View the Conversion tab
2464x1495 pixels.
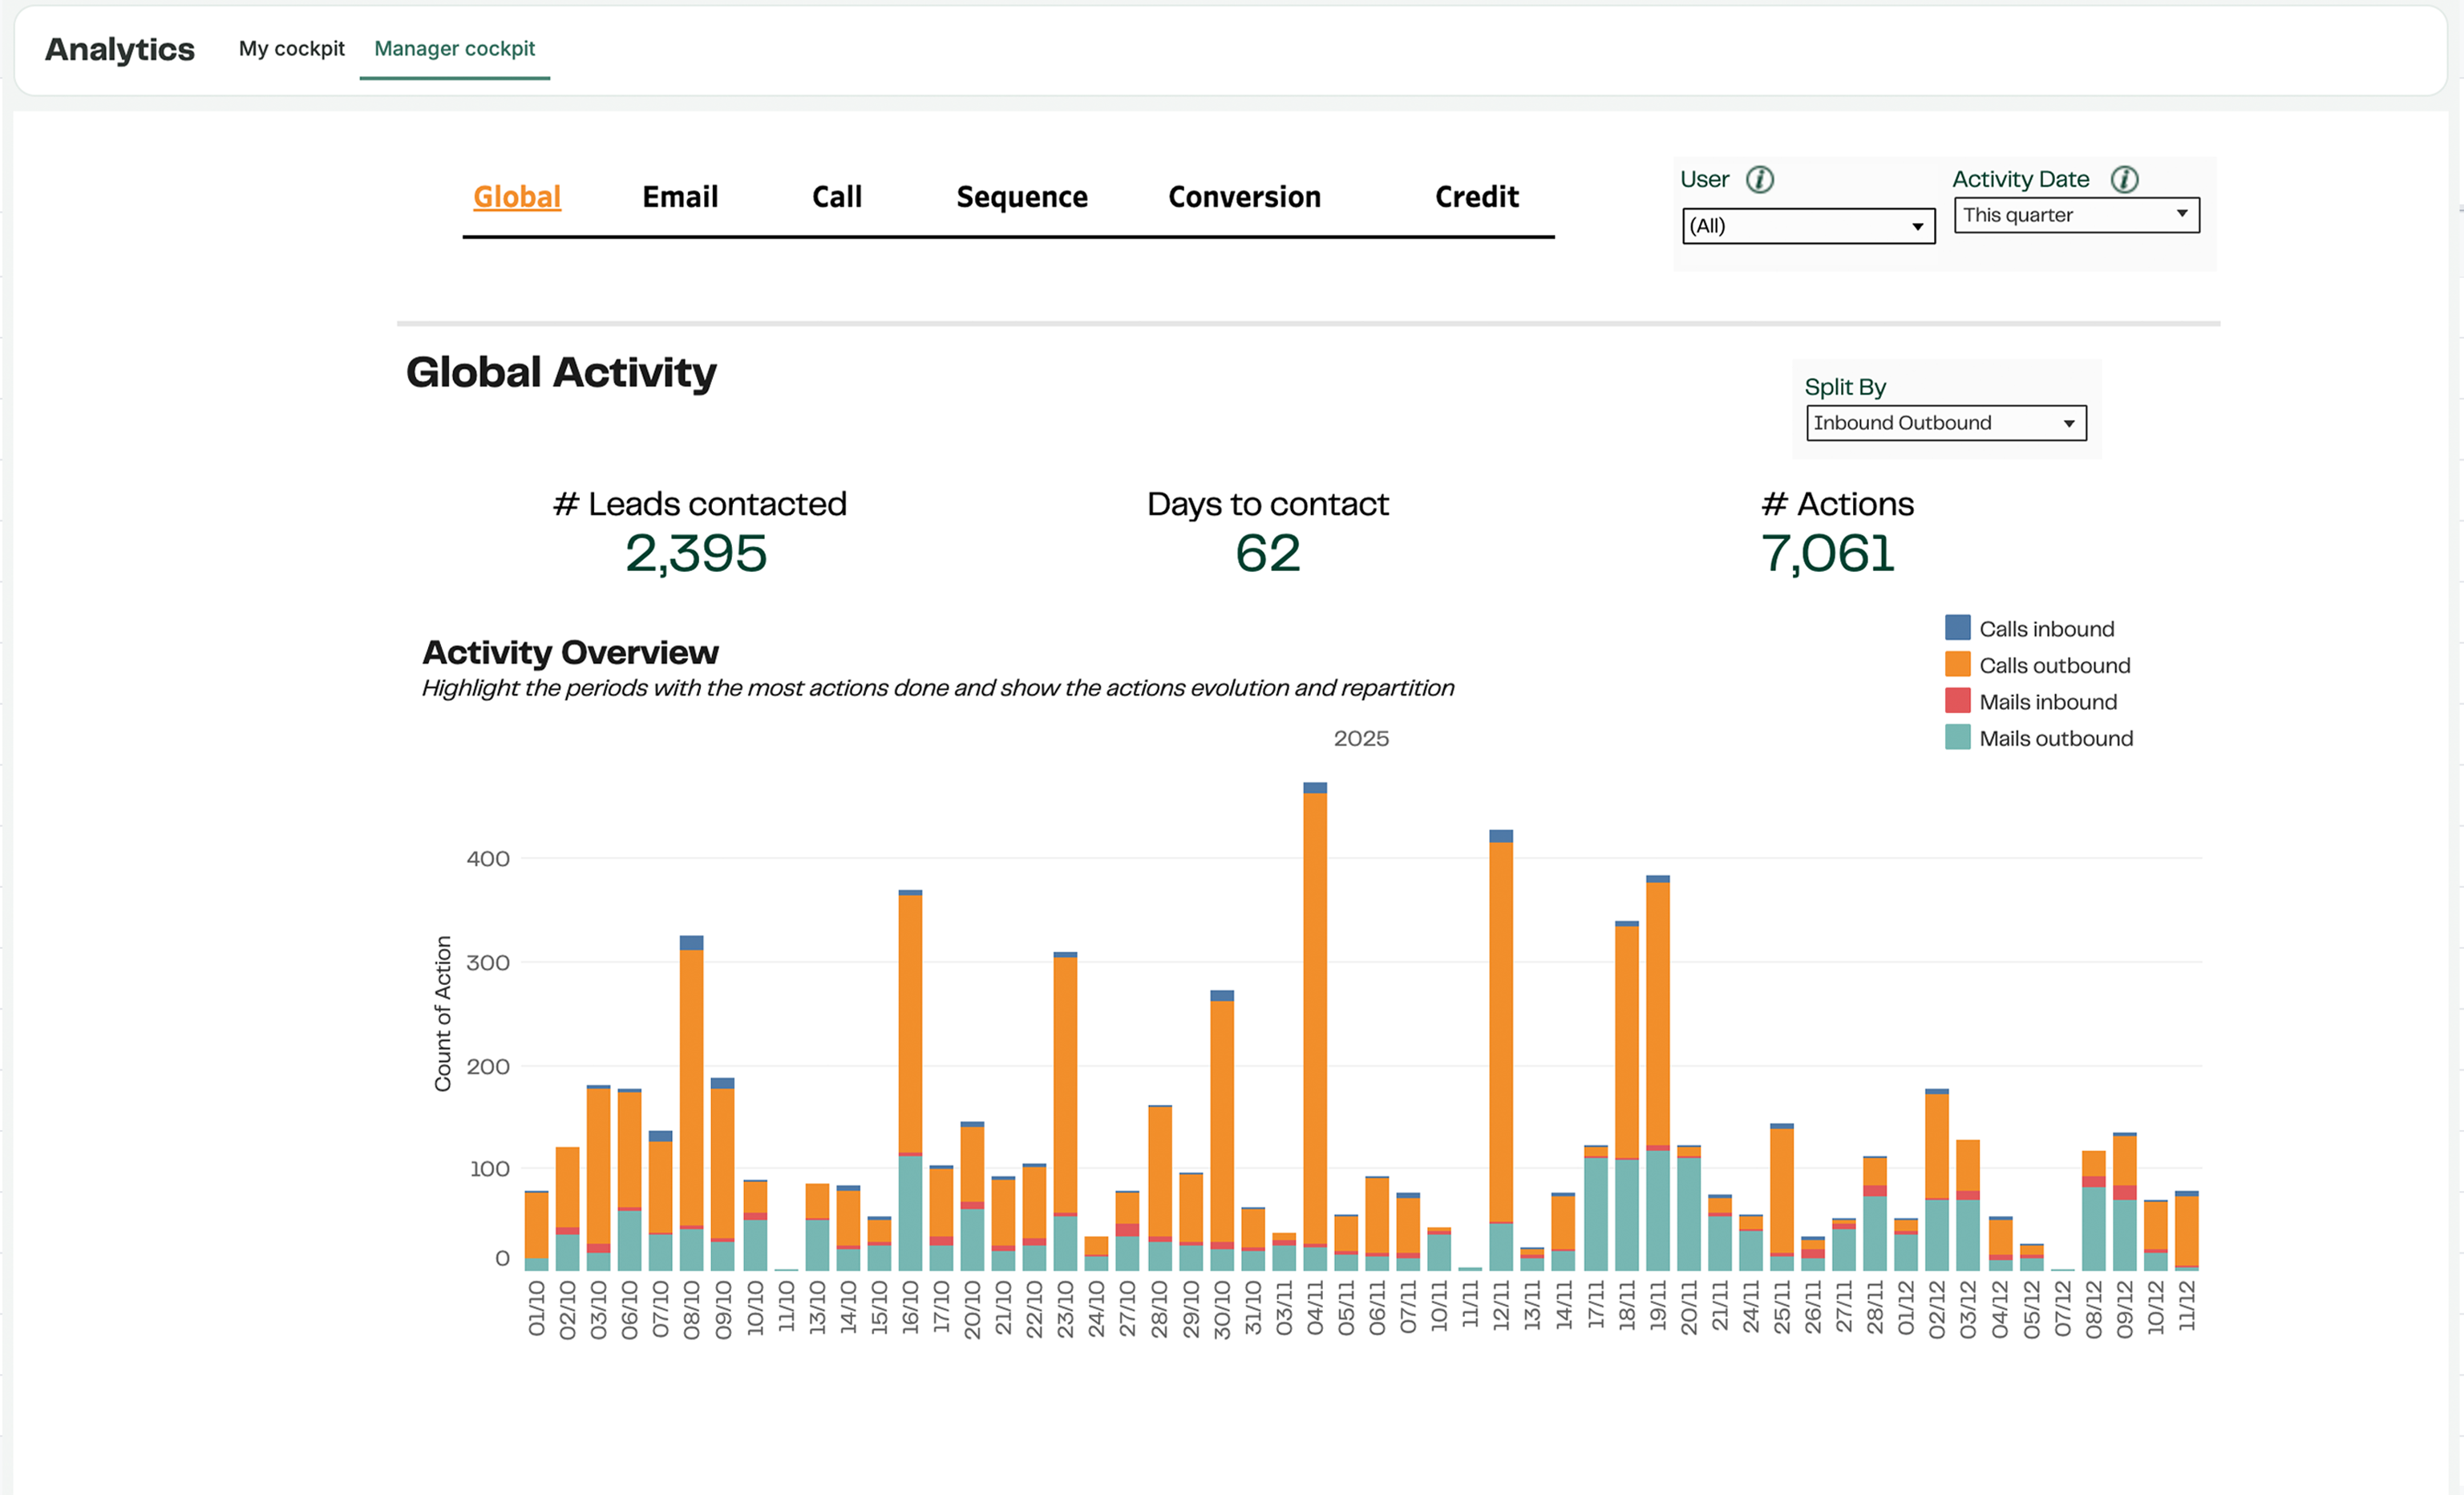[1244, 197]
